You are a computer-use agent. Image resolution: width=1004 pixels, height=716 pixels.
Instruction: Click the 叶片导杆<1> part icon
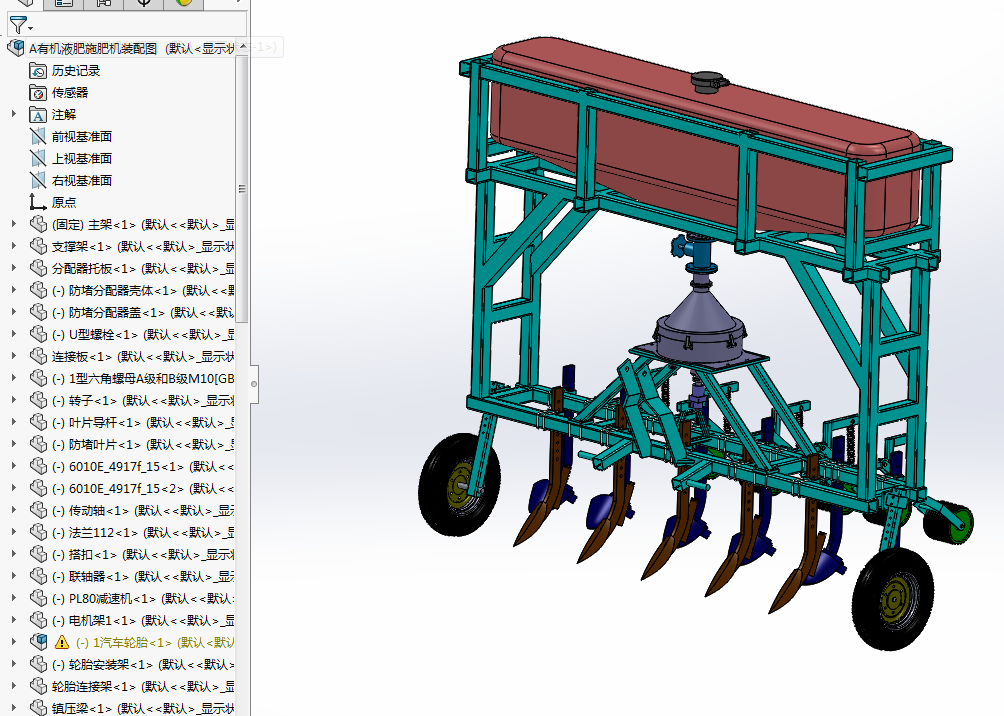38,422
